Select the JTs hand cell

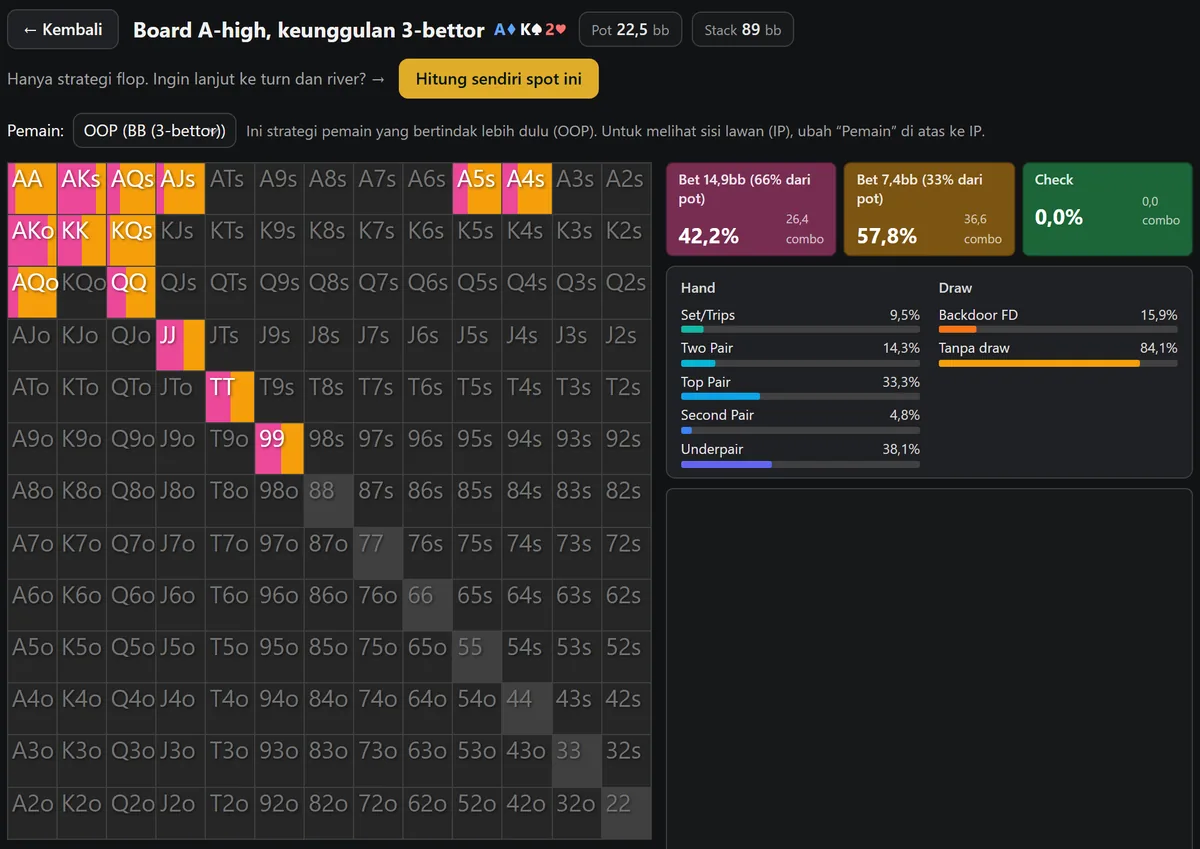(x=230, y=344)
